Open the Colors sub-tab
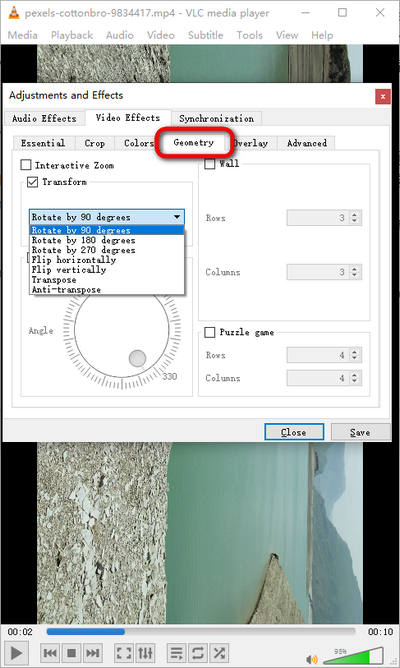The width and height of the screenshot is (400, 668). tap(138, 143)
